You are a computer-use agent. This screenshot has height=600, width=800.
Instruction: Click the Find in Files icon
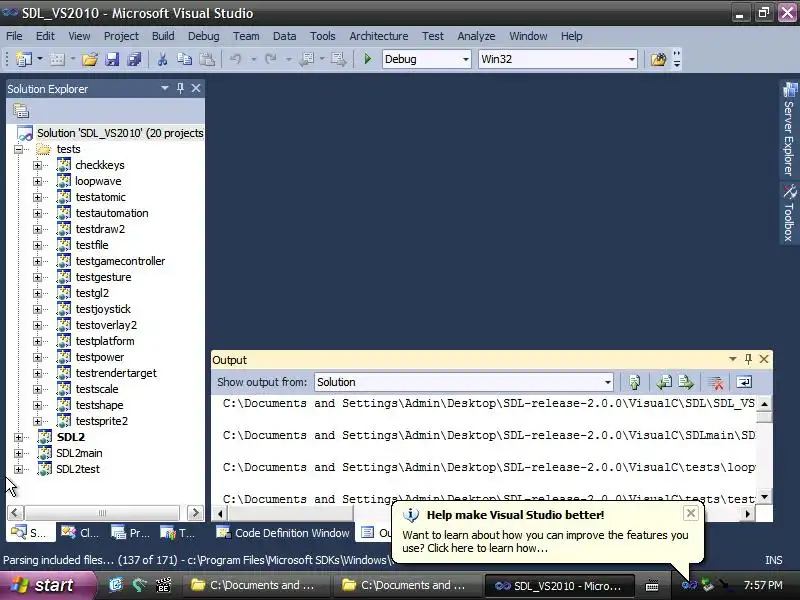[658, 59]
